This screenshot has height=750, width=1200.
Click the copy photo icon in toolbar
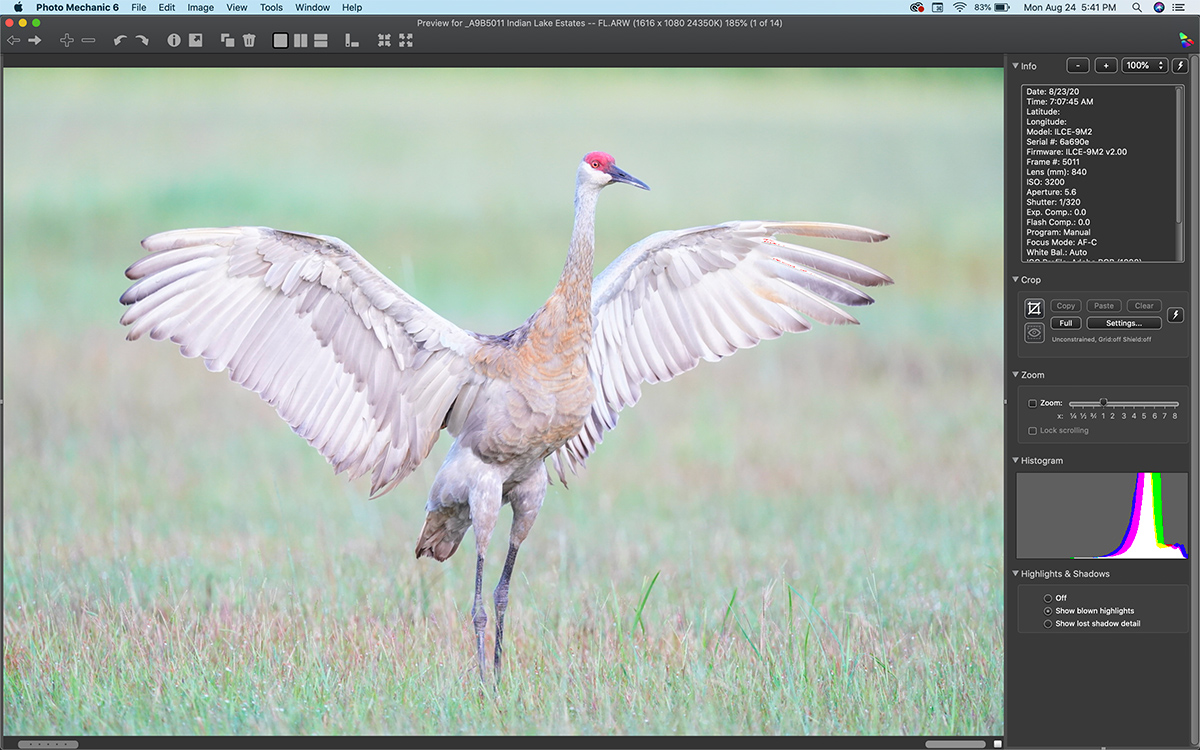(227, 40)
